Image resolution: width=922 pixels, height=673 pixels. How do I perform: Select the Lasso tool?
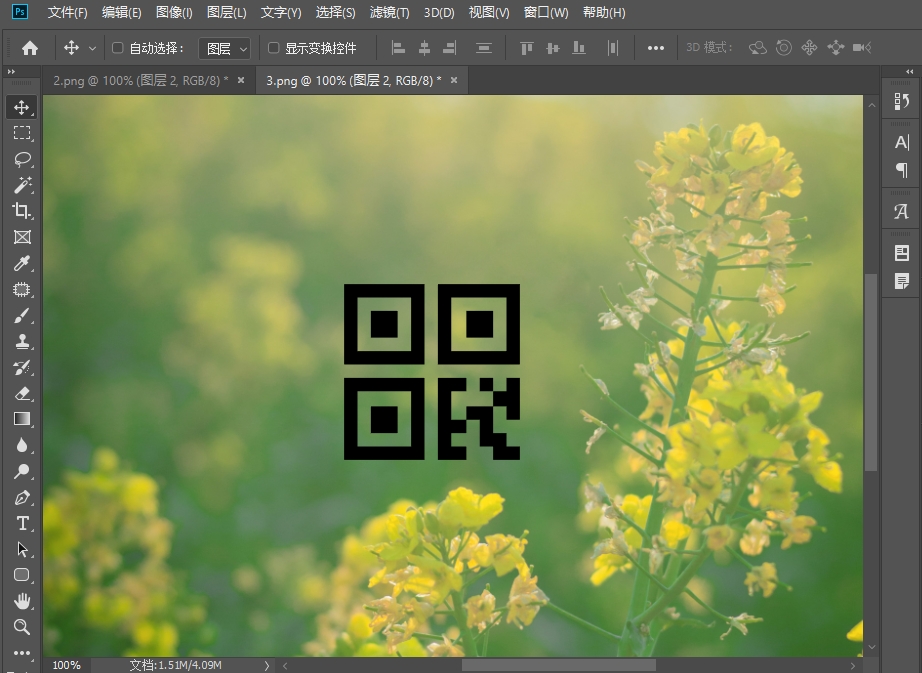[x=22, y=159]
